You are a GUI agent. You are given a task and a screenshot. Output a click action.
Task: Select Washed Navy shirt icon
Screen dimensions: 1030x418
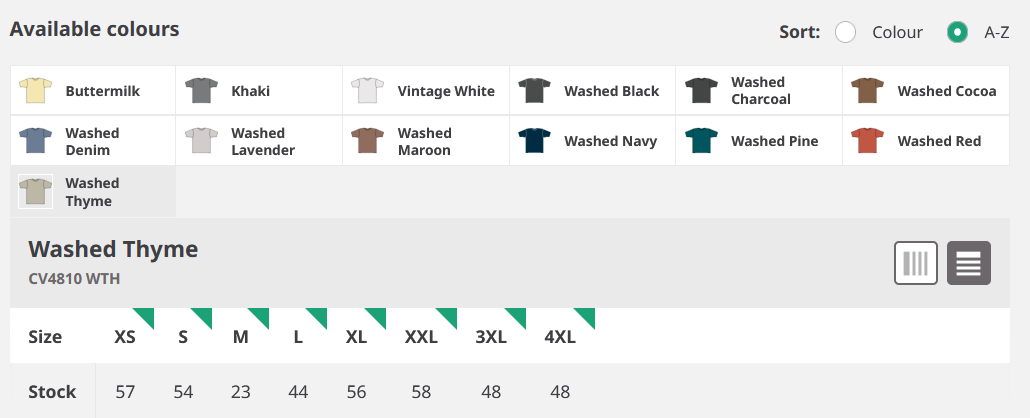pyautogui.click(x=535, y=141)
